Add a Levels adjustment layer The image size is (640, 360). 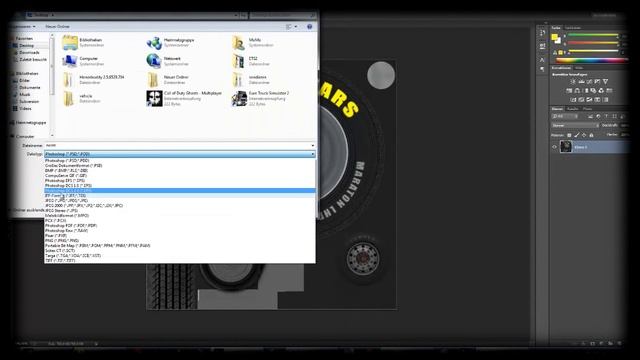(581, 82)
